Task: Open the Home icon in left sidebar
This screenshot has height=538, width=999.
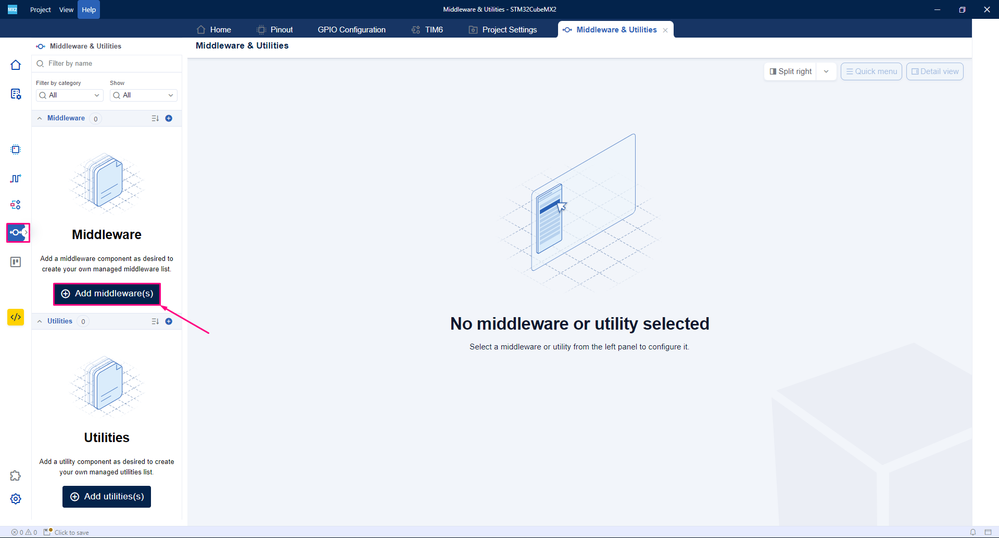Action: point(15,65)
